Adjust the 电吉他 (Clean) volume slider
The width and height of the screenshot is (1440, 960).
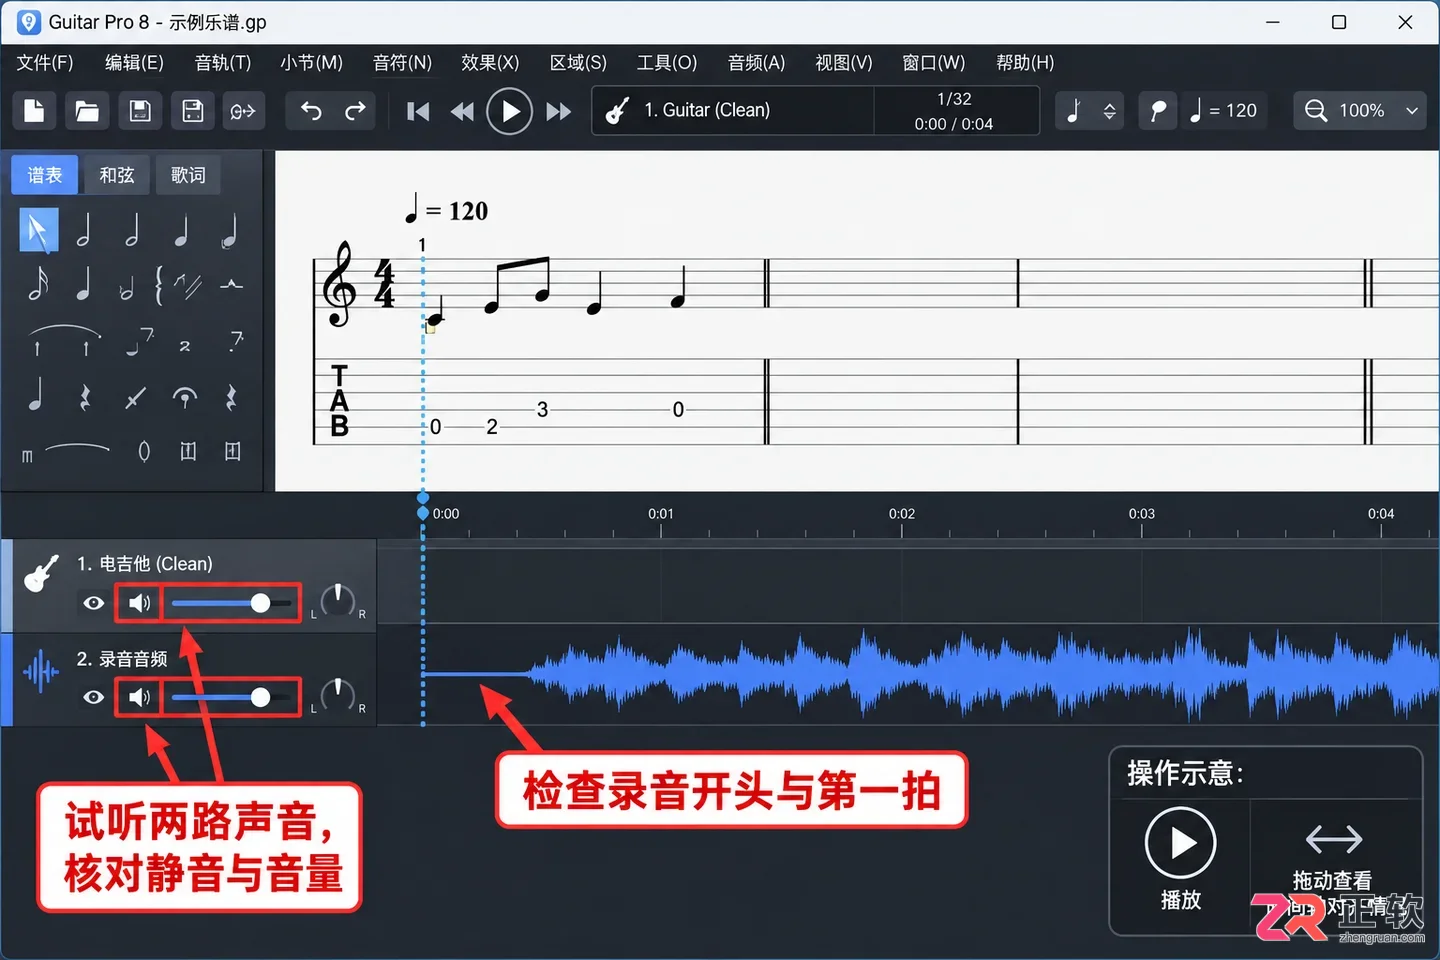(x=231, y=603)
